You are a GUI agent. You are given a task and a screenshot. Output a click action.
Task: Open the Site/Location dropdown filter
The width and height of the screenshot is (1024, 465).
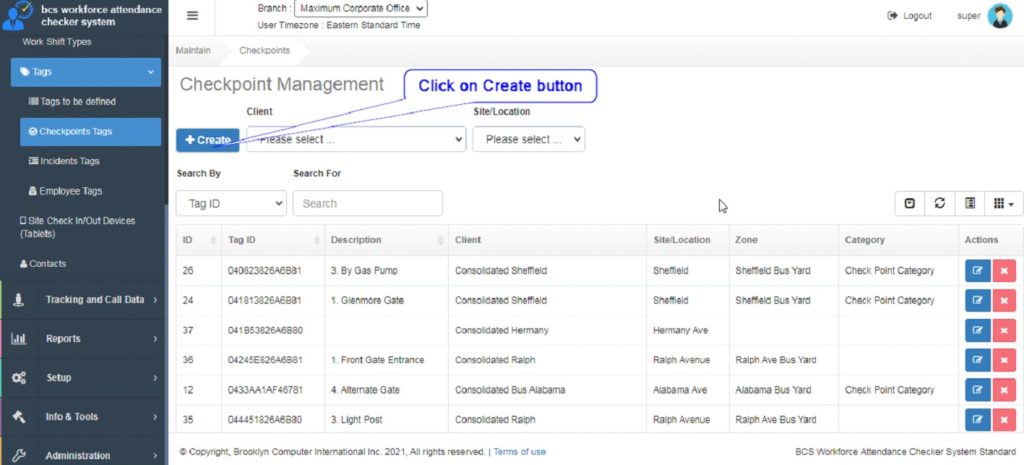click(528, 140)
